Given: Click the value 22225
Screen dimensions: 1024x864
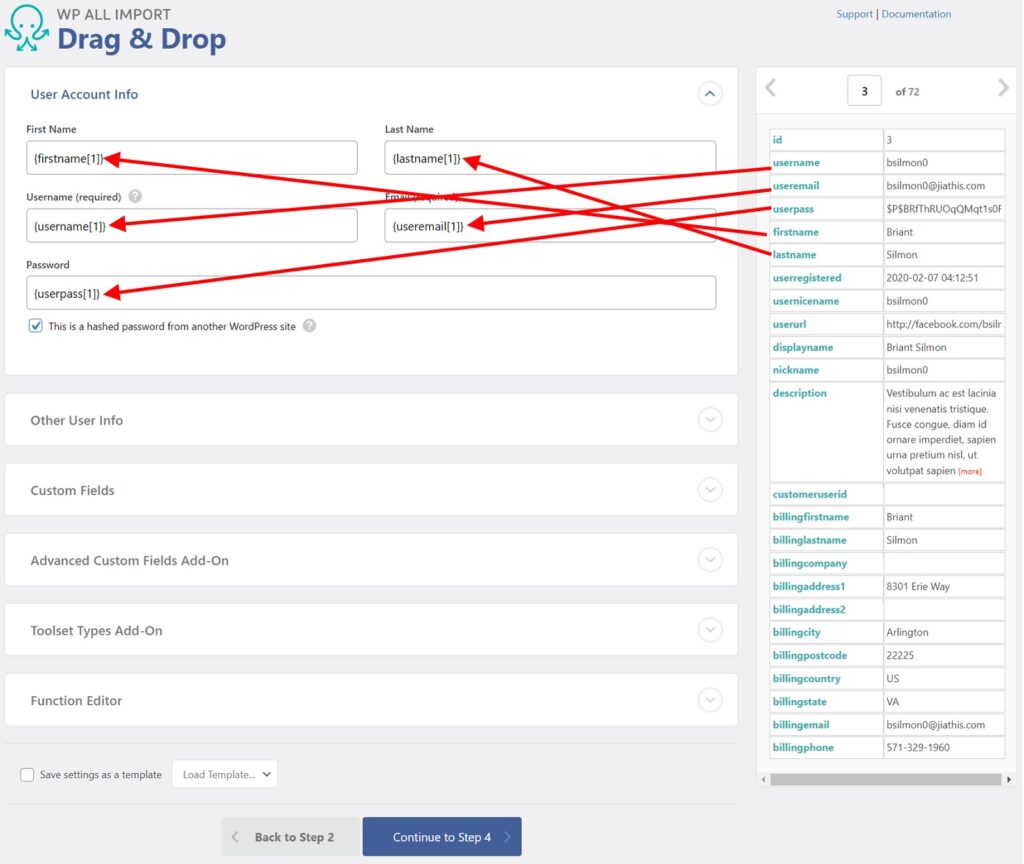Looking at the screenshot, I should (900, 655).
